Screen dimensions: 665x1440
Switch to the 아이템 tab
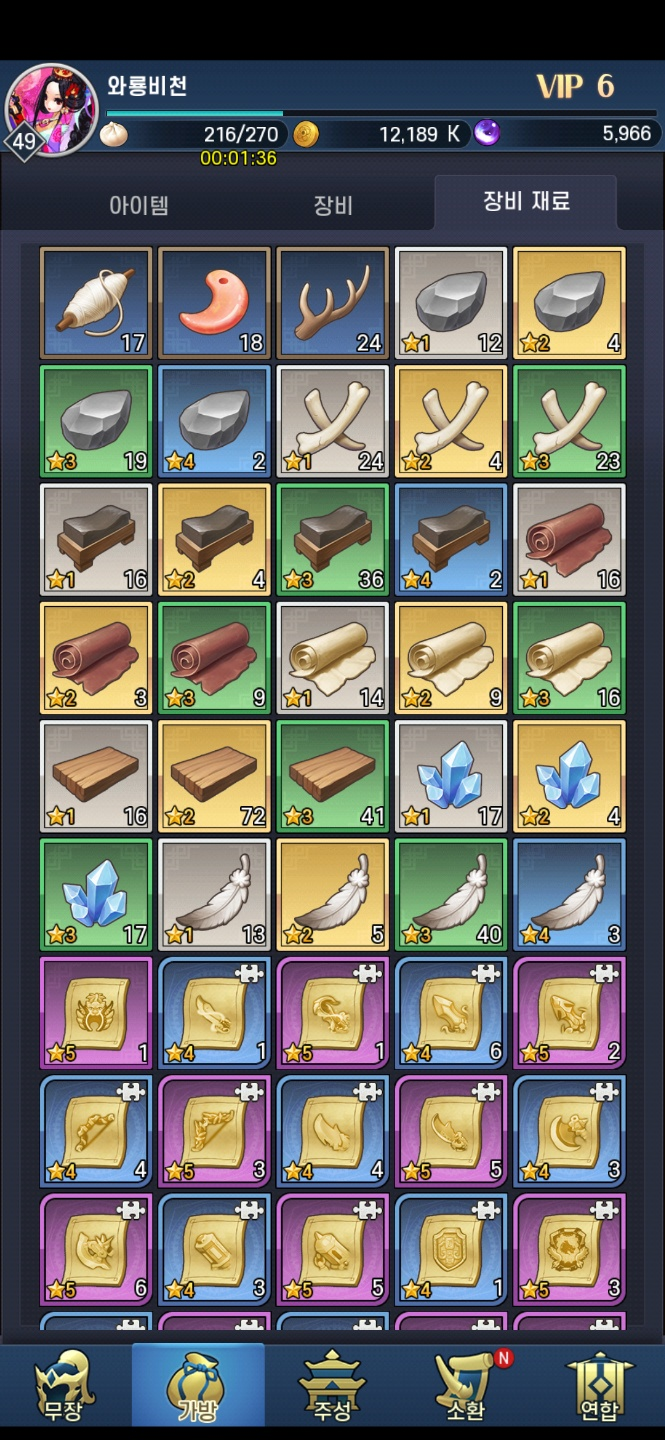point(139,206)
